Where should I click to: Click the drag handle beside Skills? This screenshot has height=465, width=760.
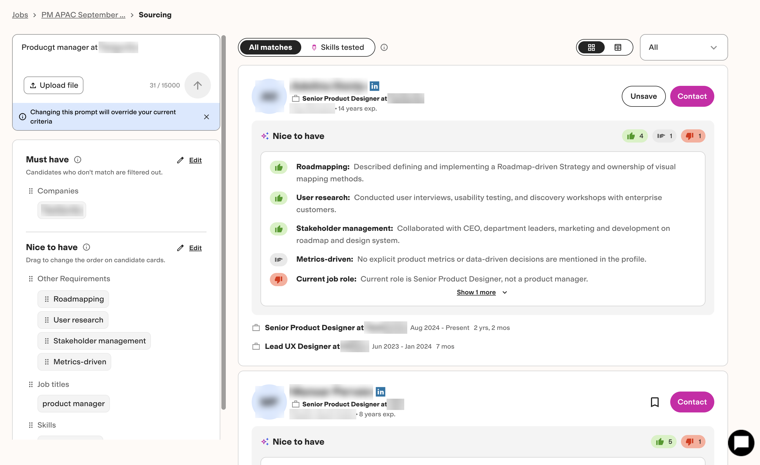[x=31, y=425]
